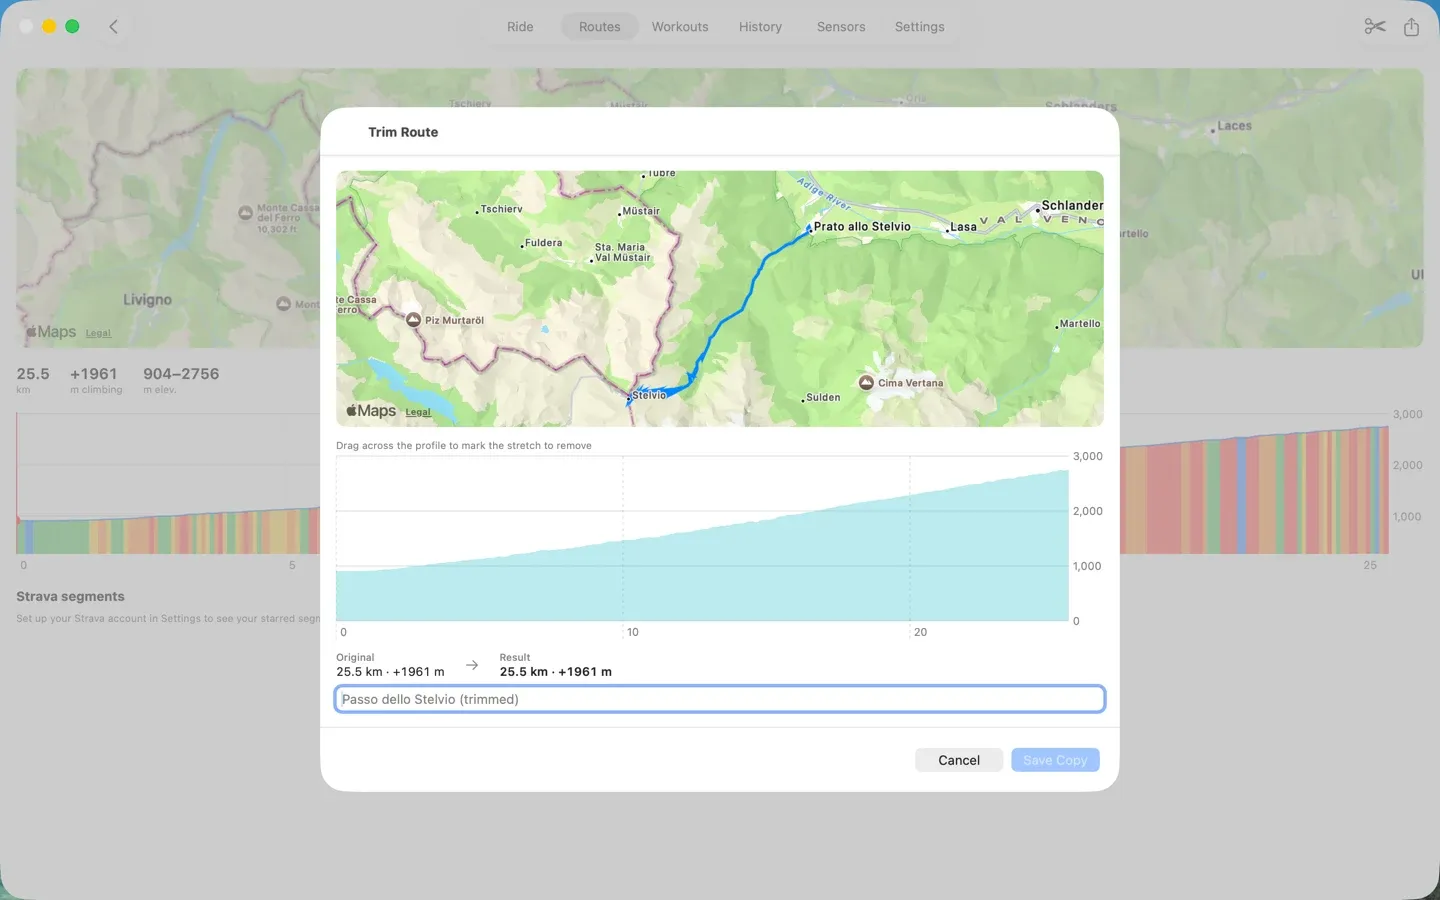The image size is (1440, 900).
Task: Go back using the chevron arrow
Action: pos(114,27)
